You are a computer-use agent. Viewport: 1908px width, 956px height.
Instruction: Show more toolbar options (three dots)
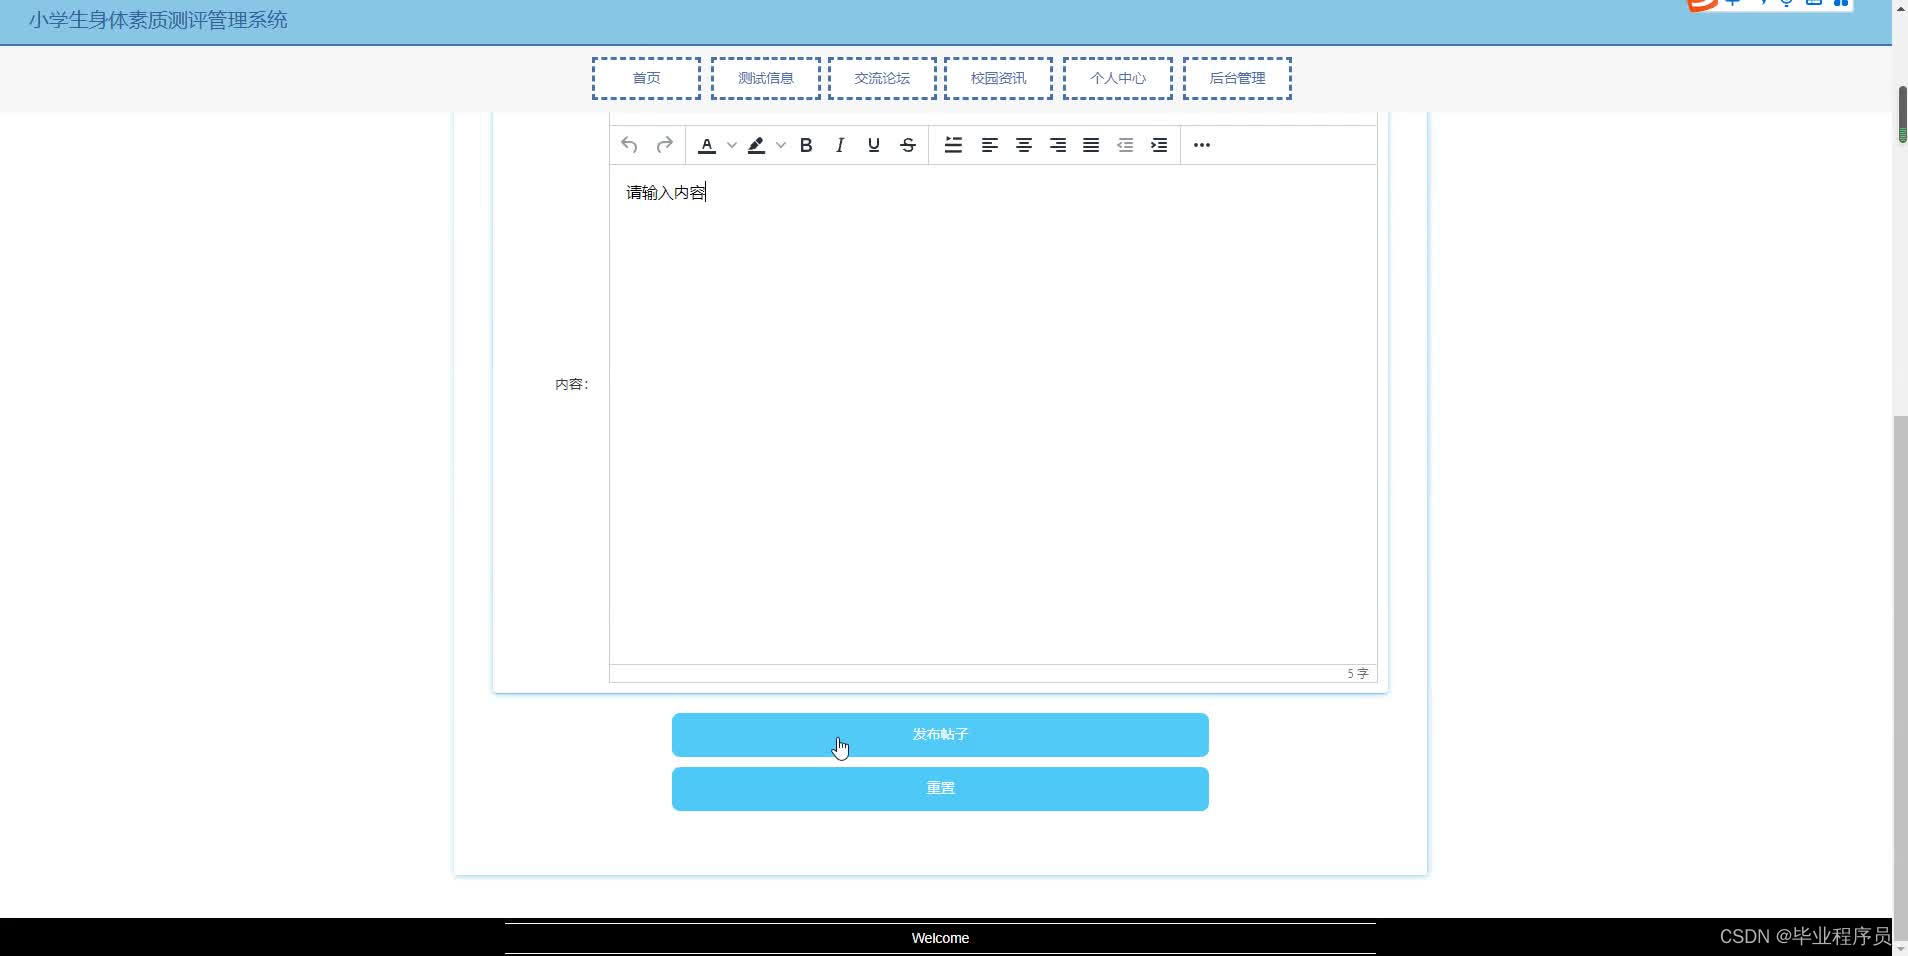[1202, 145]
